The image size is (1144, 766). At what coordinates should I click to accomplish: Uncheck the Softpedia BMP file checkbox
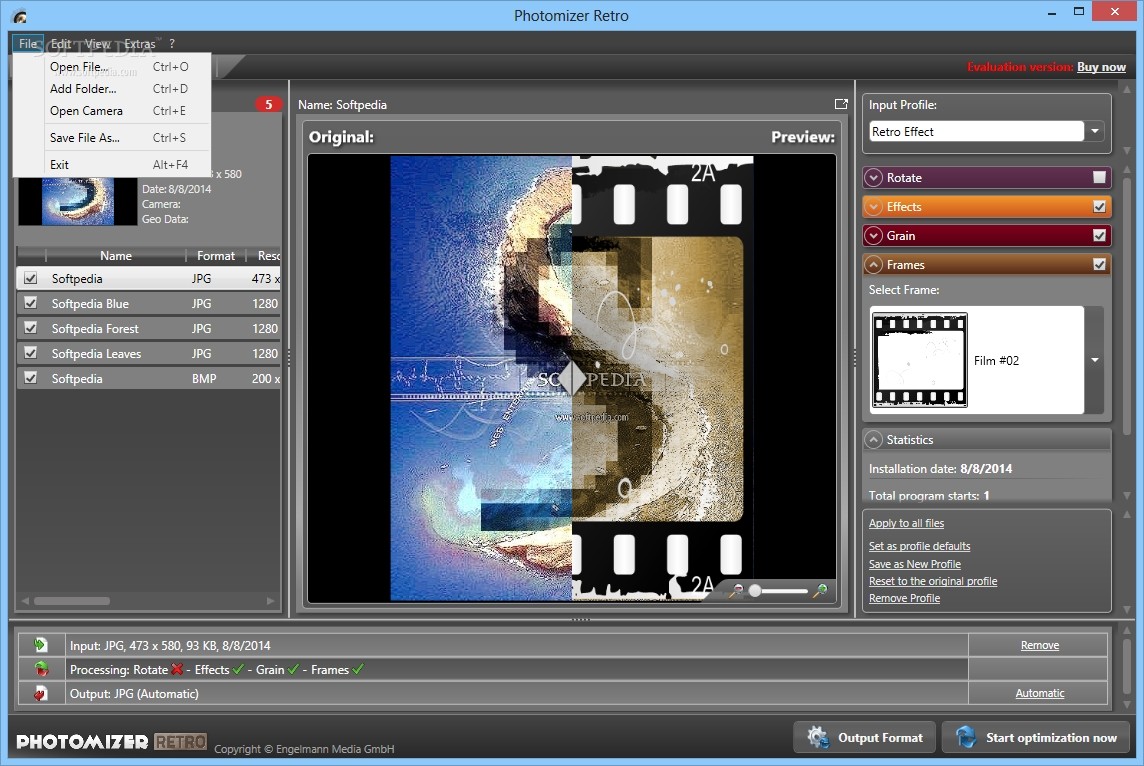[31, 378]
